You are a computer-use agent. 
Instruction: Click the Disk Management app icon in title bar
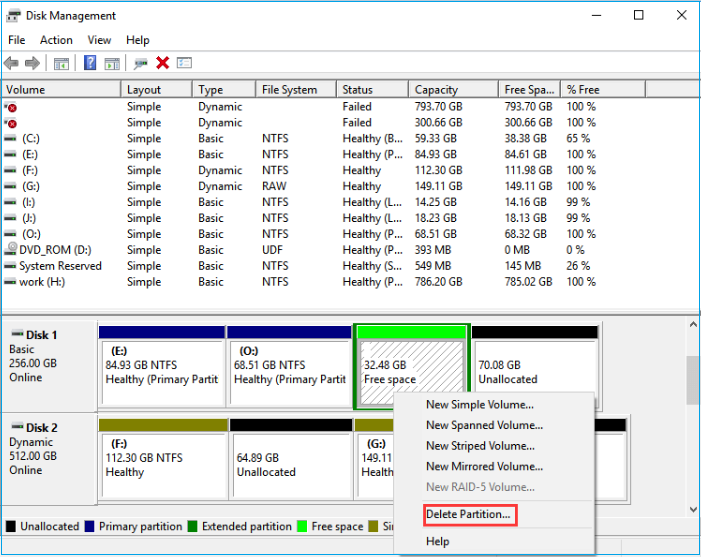click(x=14, y=15)
